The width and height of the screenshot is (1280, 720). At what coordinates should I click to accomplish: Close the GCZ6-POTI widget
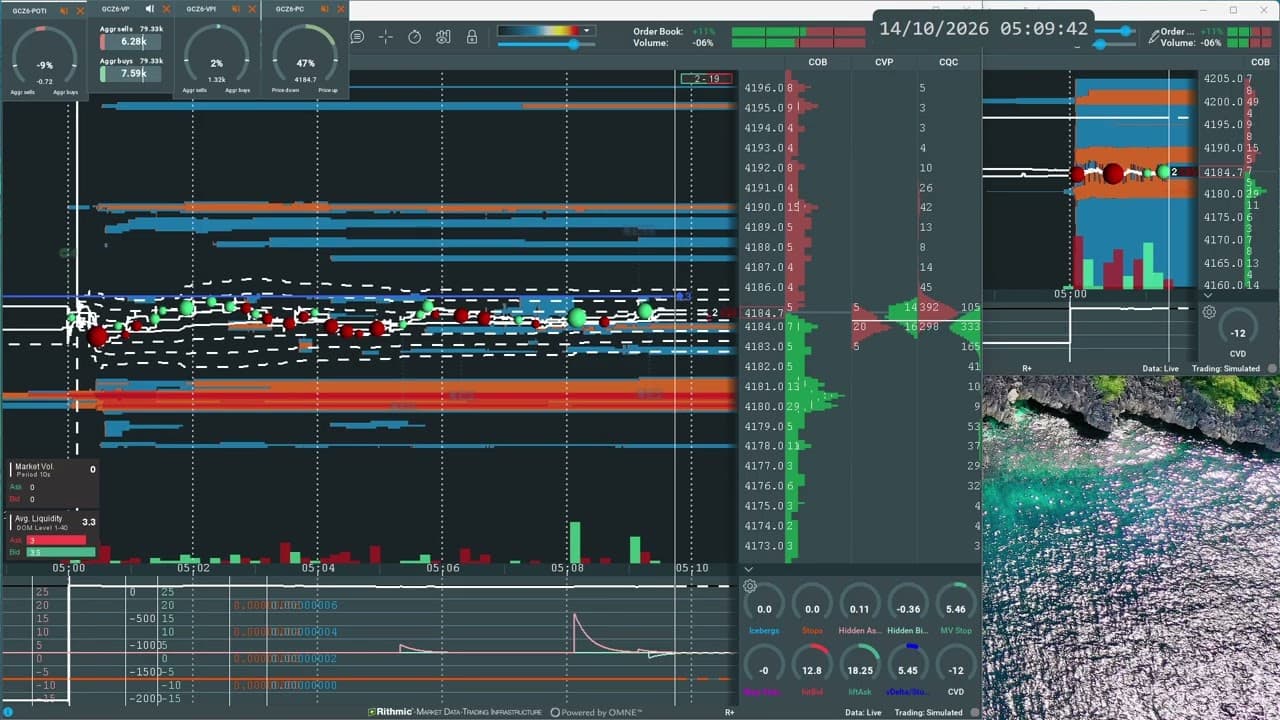(80, 9)
